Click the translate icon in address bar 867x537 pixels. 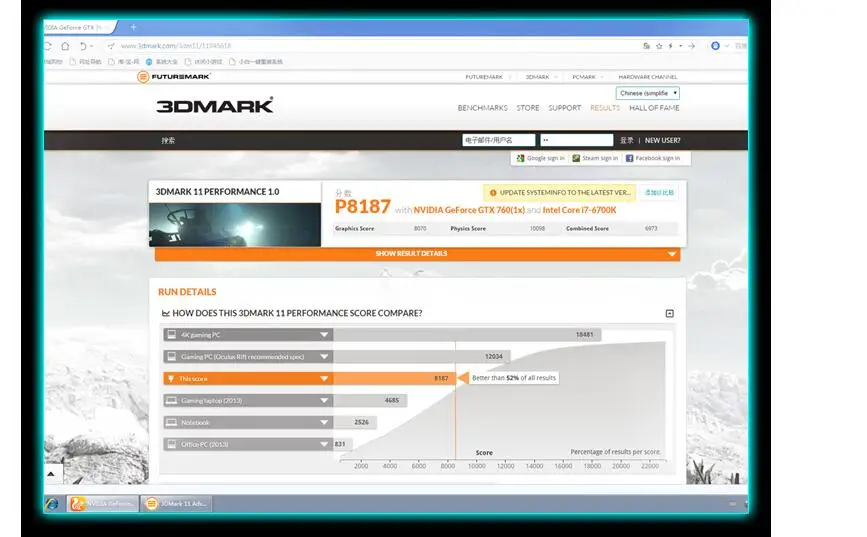pyautogui.click(x=646, y=46)
